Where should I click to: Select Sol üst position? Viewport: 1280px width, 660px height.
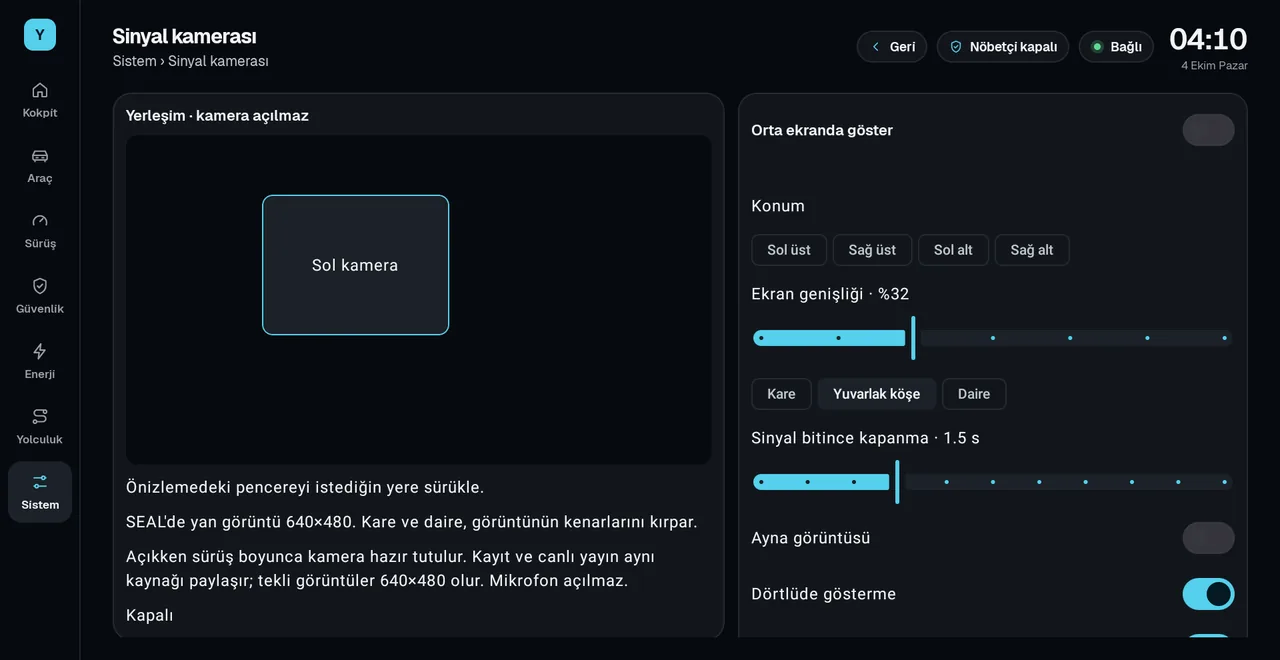click(789, 250)
